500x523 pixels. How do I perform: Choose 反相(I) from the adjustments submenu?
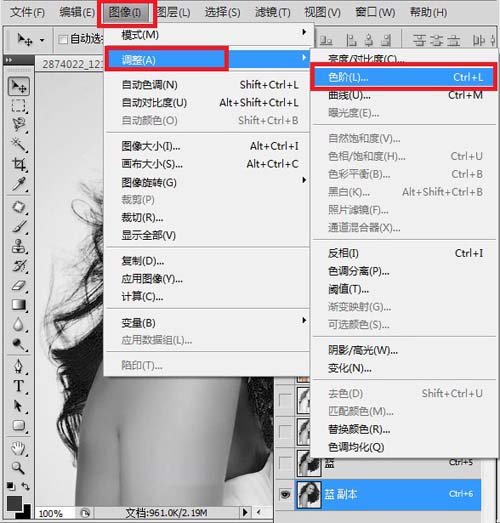pyautogui.click(x=404, y=253)
